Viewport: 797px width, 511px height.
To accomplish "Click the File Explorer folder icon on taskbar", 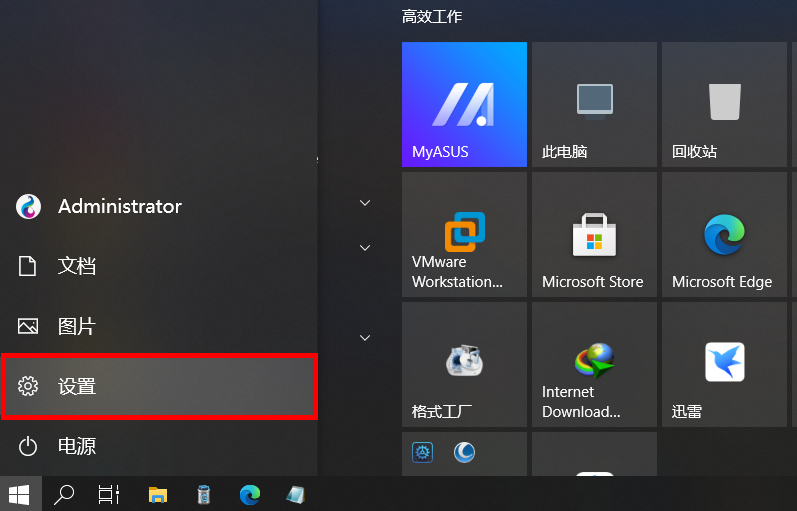I will (x=158, y=494).
